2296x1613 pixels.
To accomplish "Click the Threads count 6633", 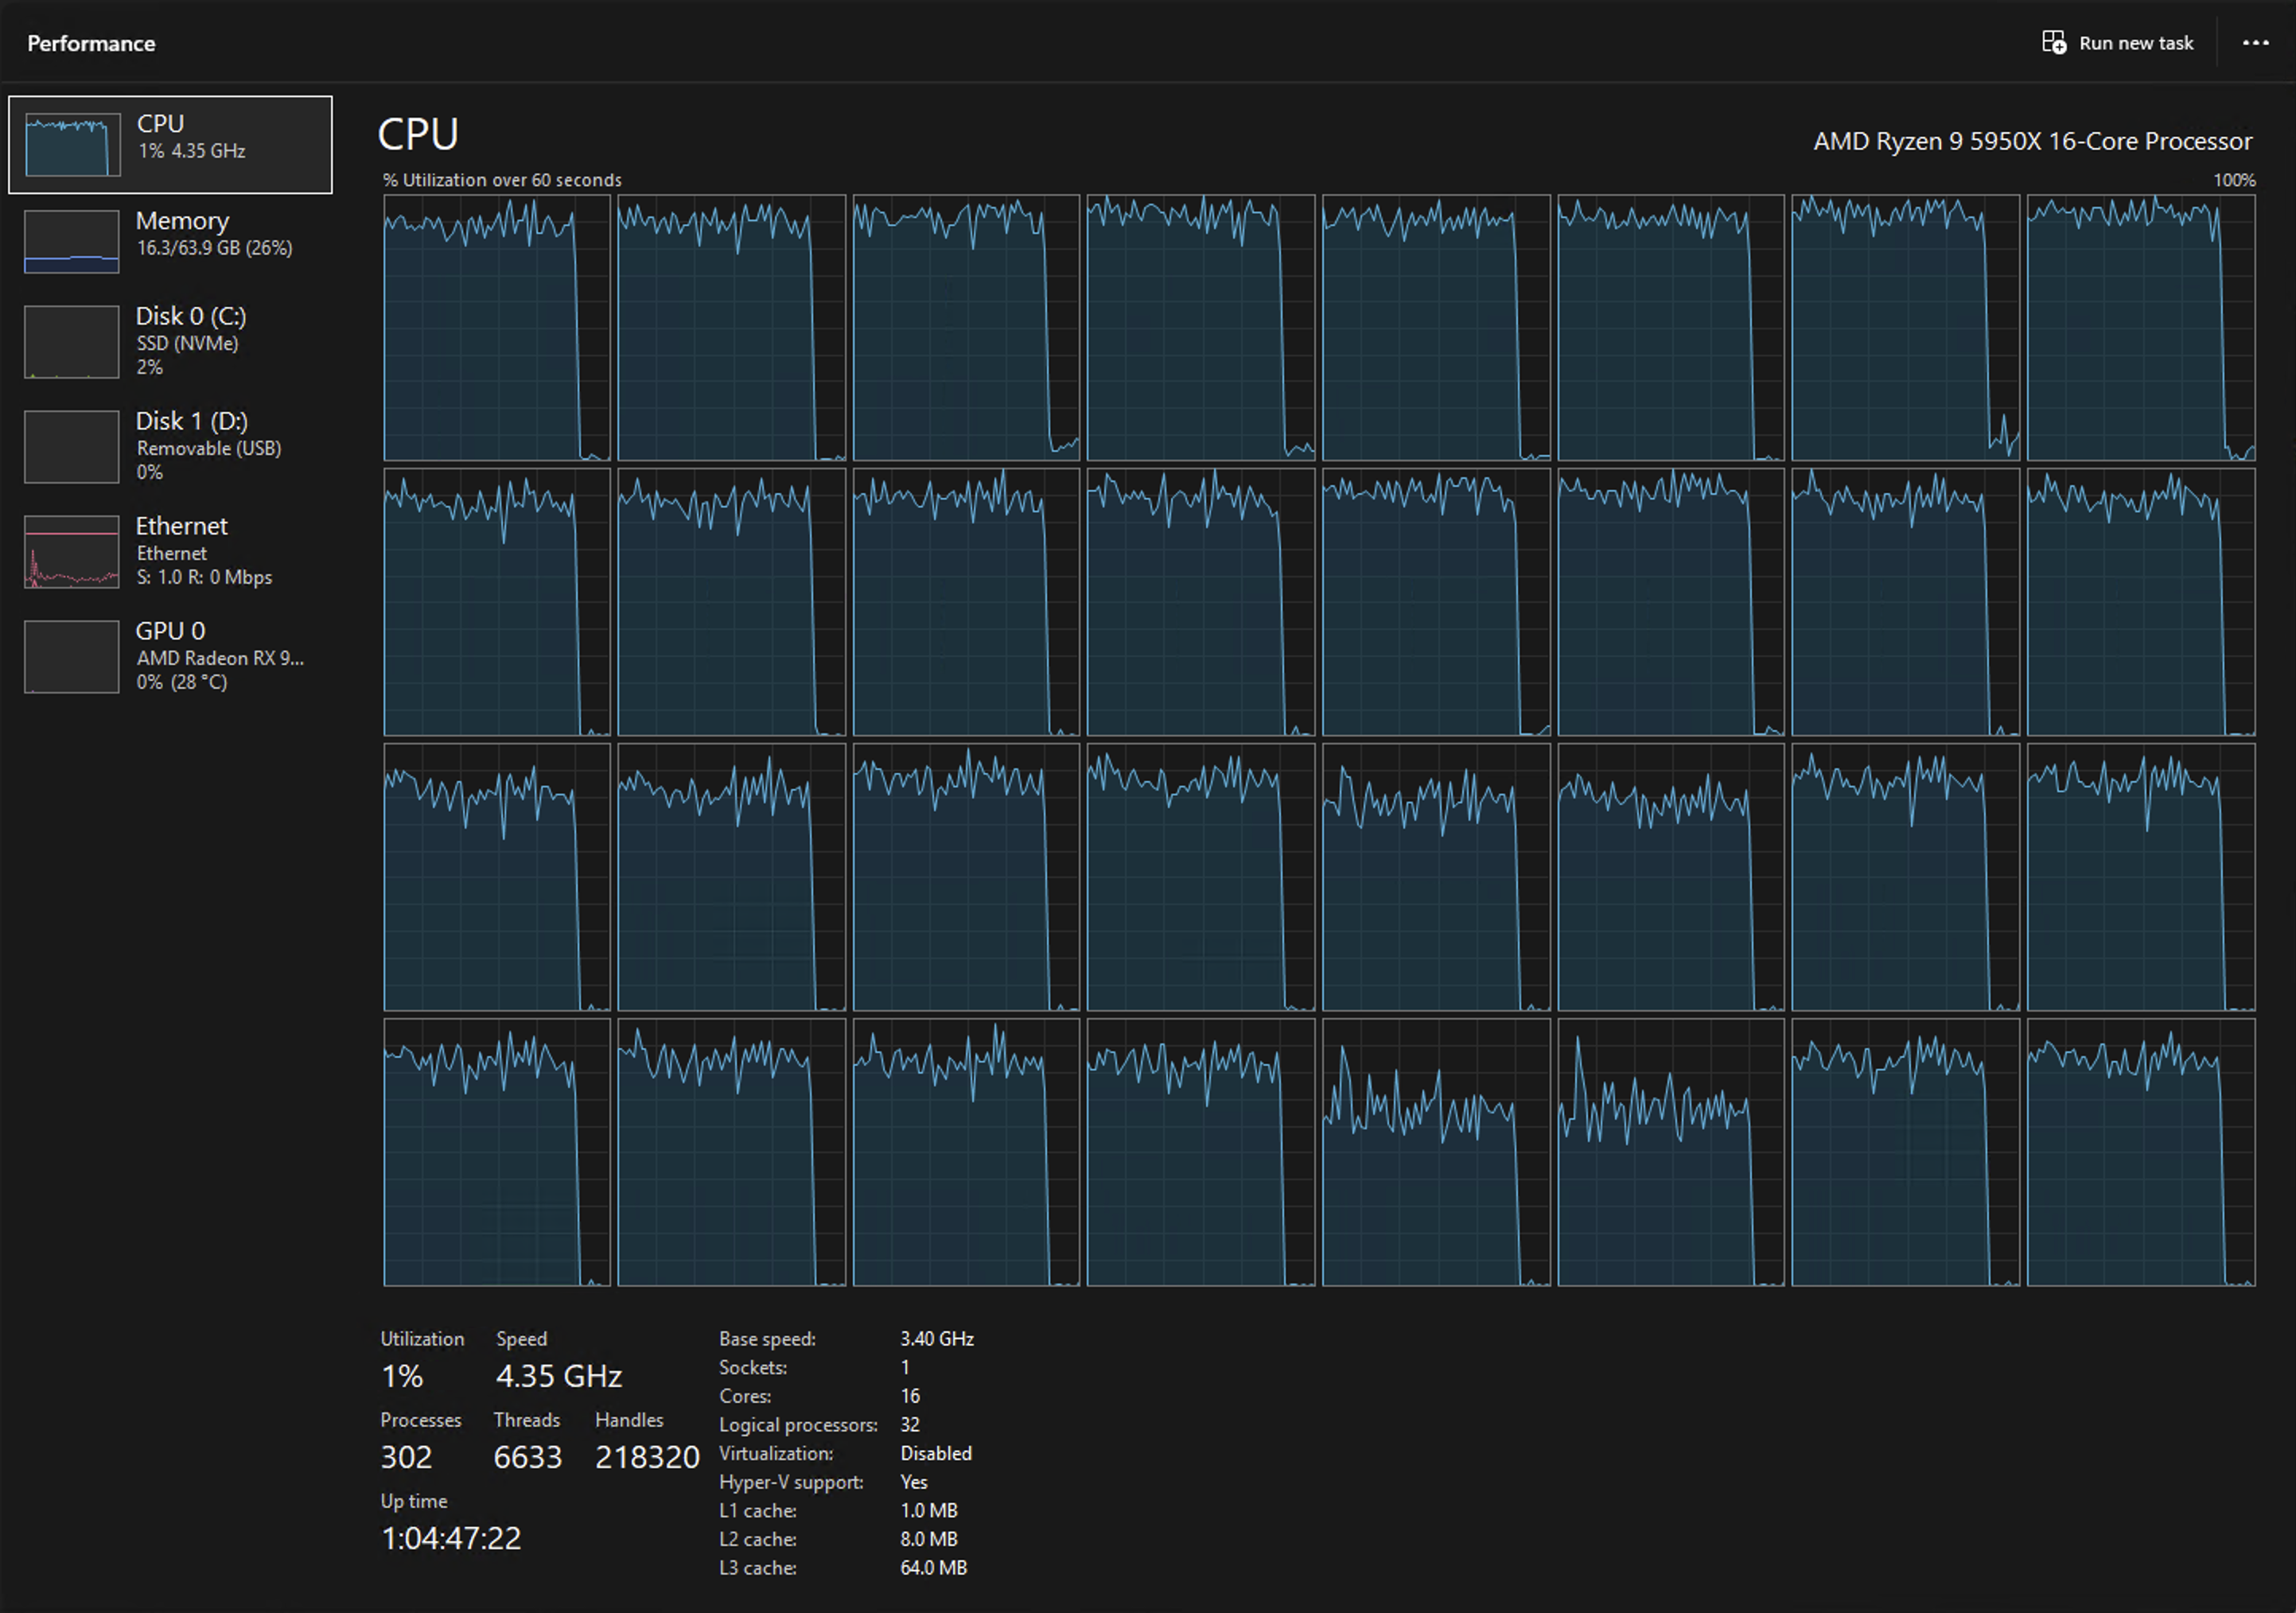I will [528, 1457].
